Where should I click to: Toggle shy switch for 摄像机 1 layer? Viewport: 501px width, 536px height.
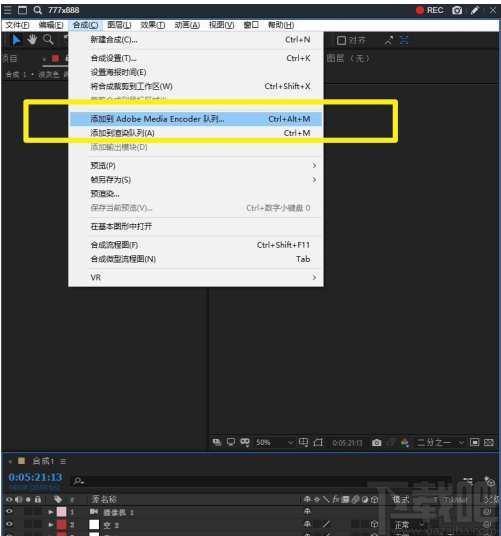pos(307,511)
